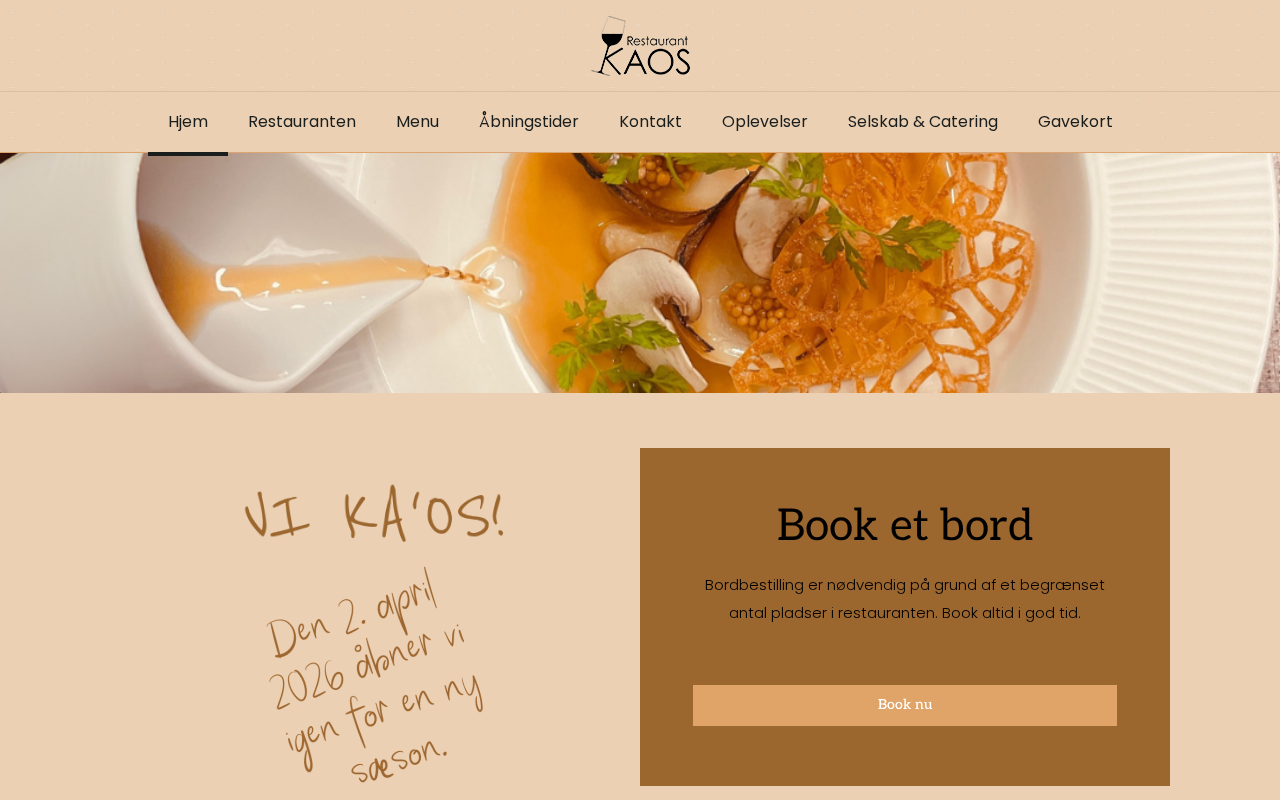The height and width of the screenshot is (800, 1280).
Task: Open the Hjem menu item
Action: pos(188,122)
